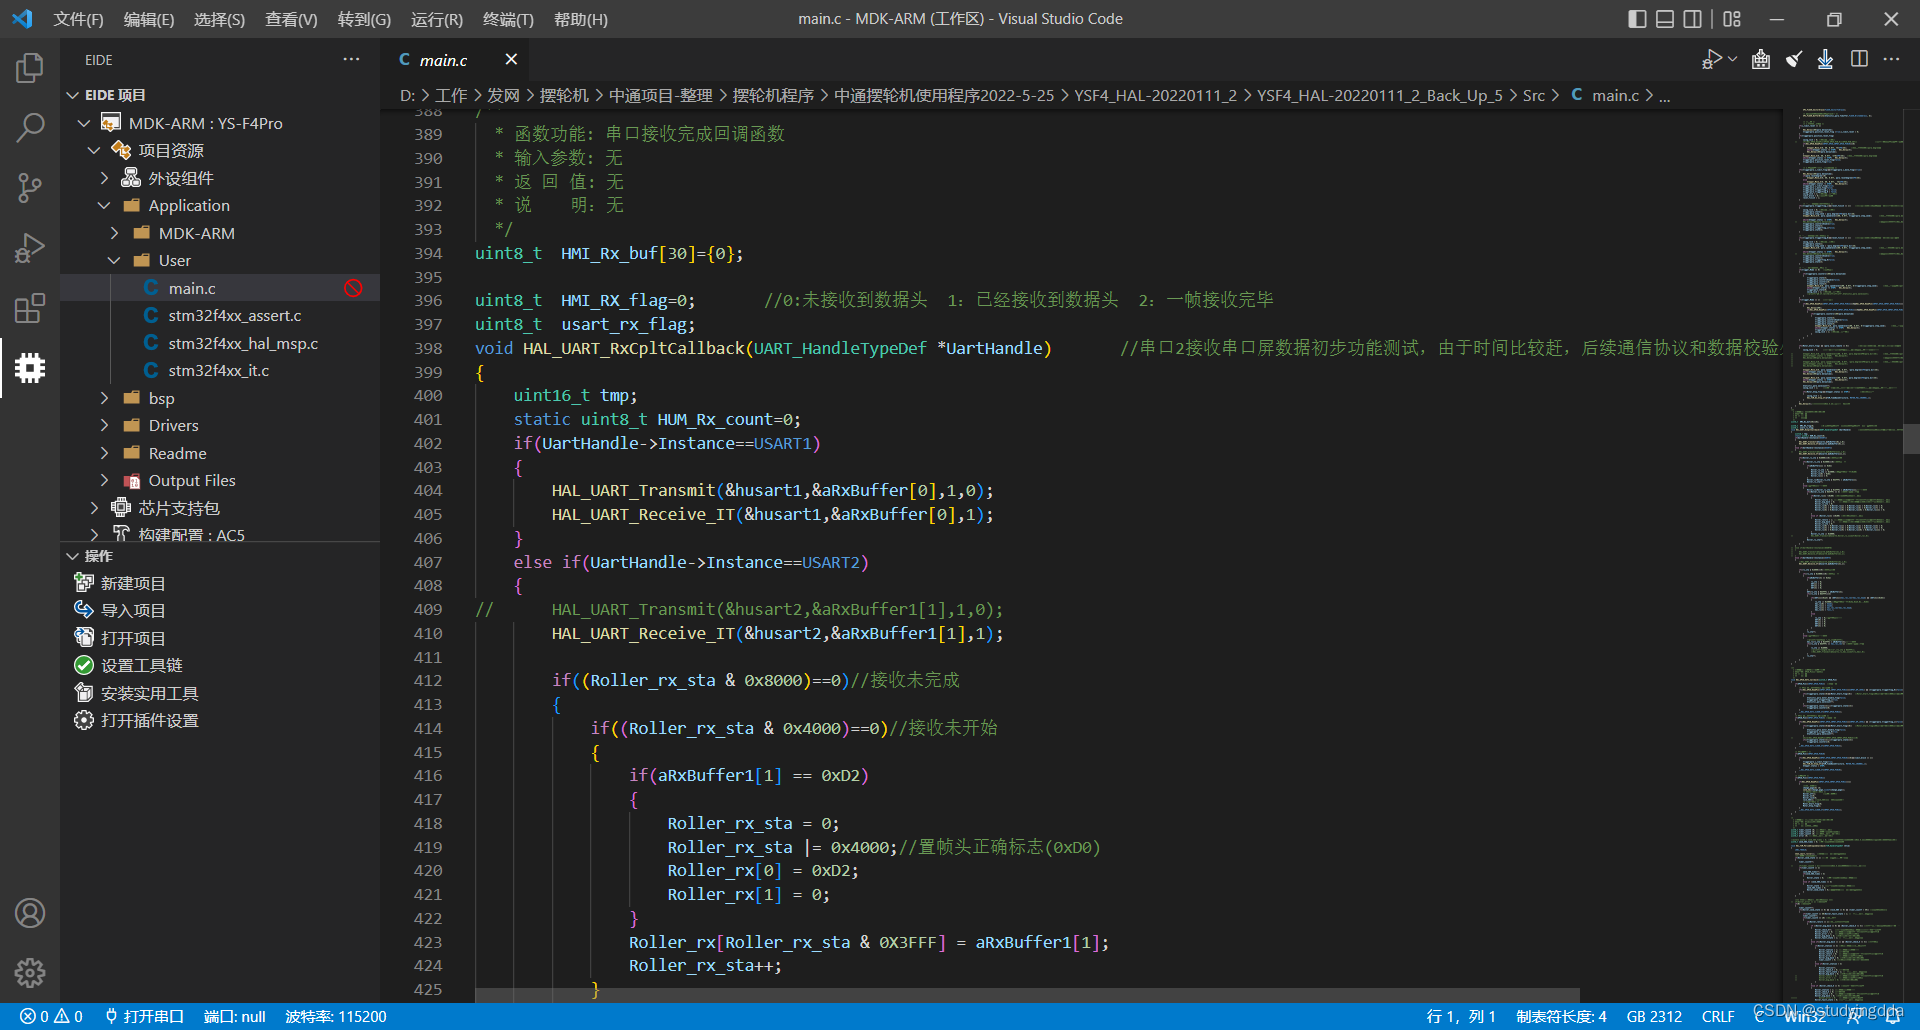
Task: Open the 查看(V) menu
Action: [x=291, y=19]
